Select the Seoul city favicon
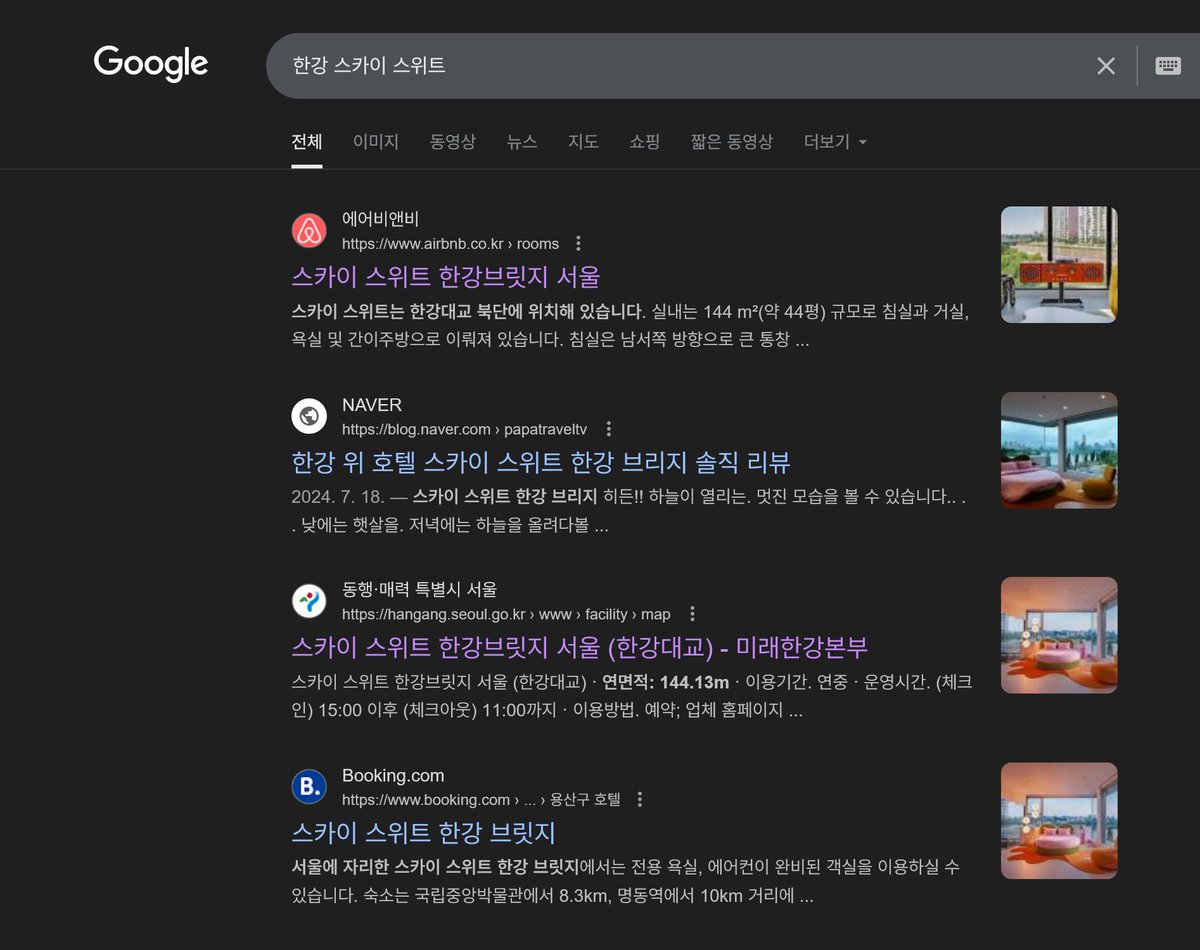The height and width of the screenshot is (950, 1200). (x=309, y=601)
